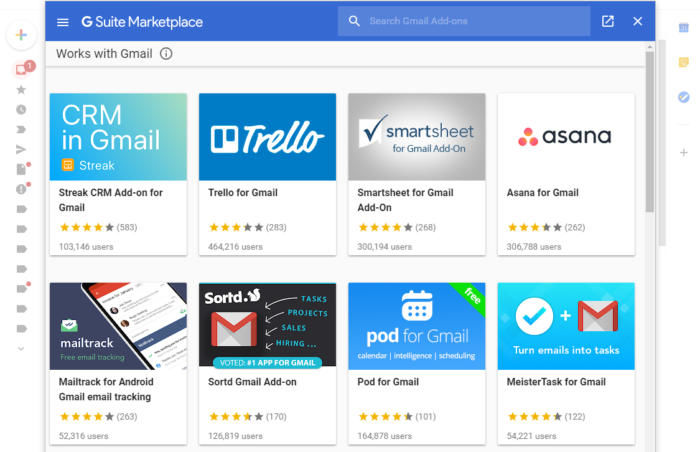
Task: Expand More labels chevron in sidebar
Action: click(21, 348)
